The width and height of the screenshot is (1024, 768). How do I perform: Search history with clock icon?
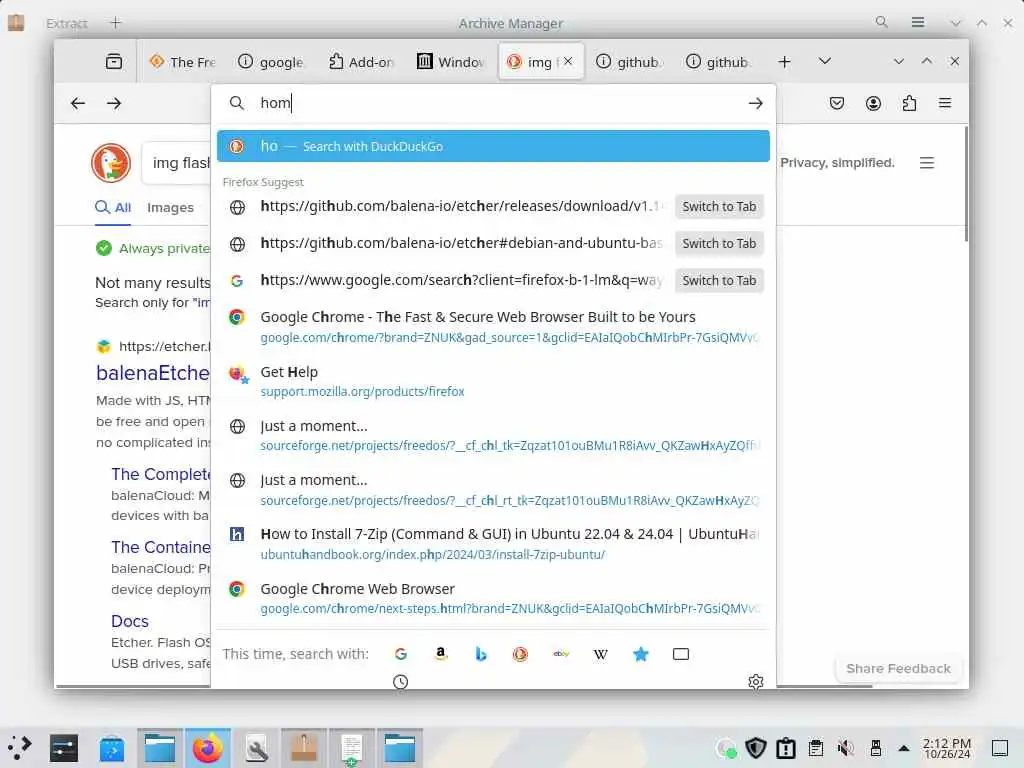click(x=400, y=682)
